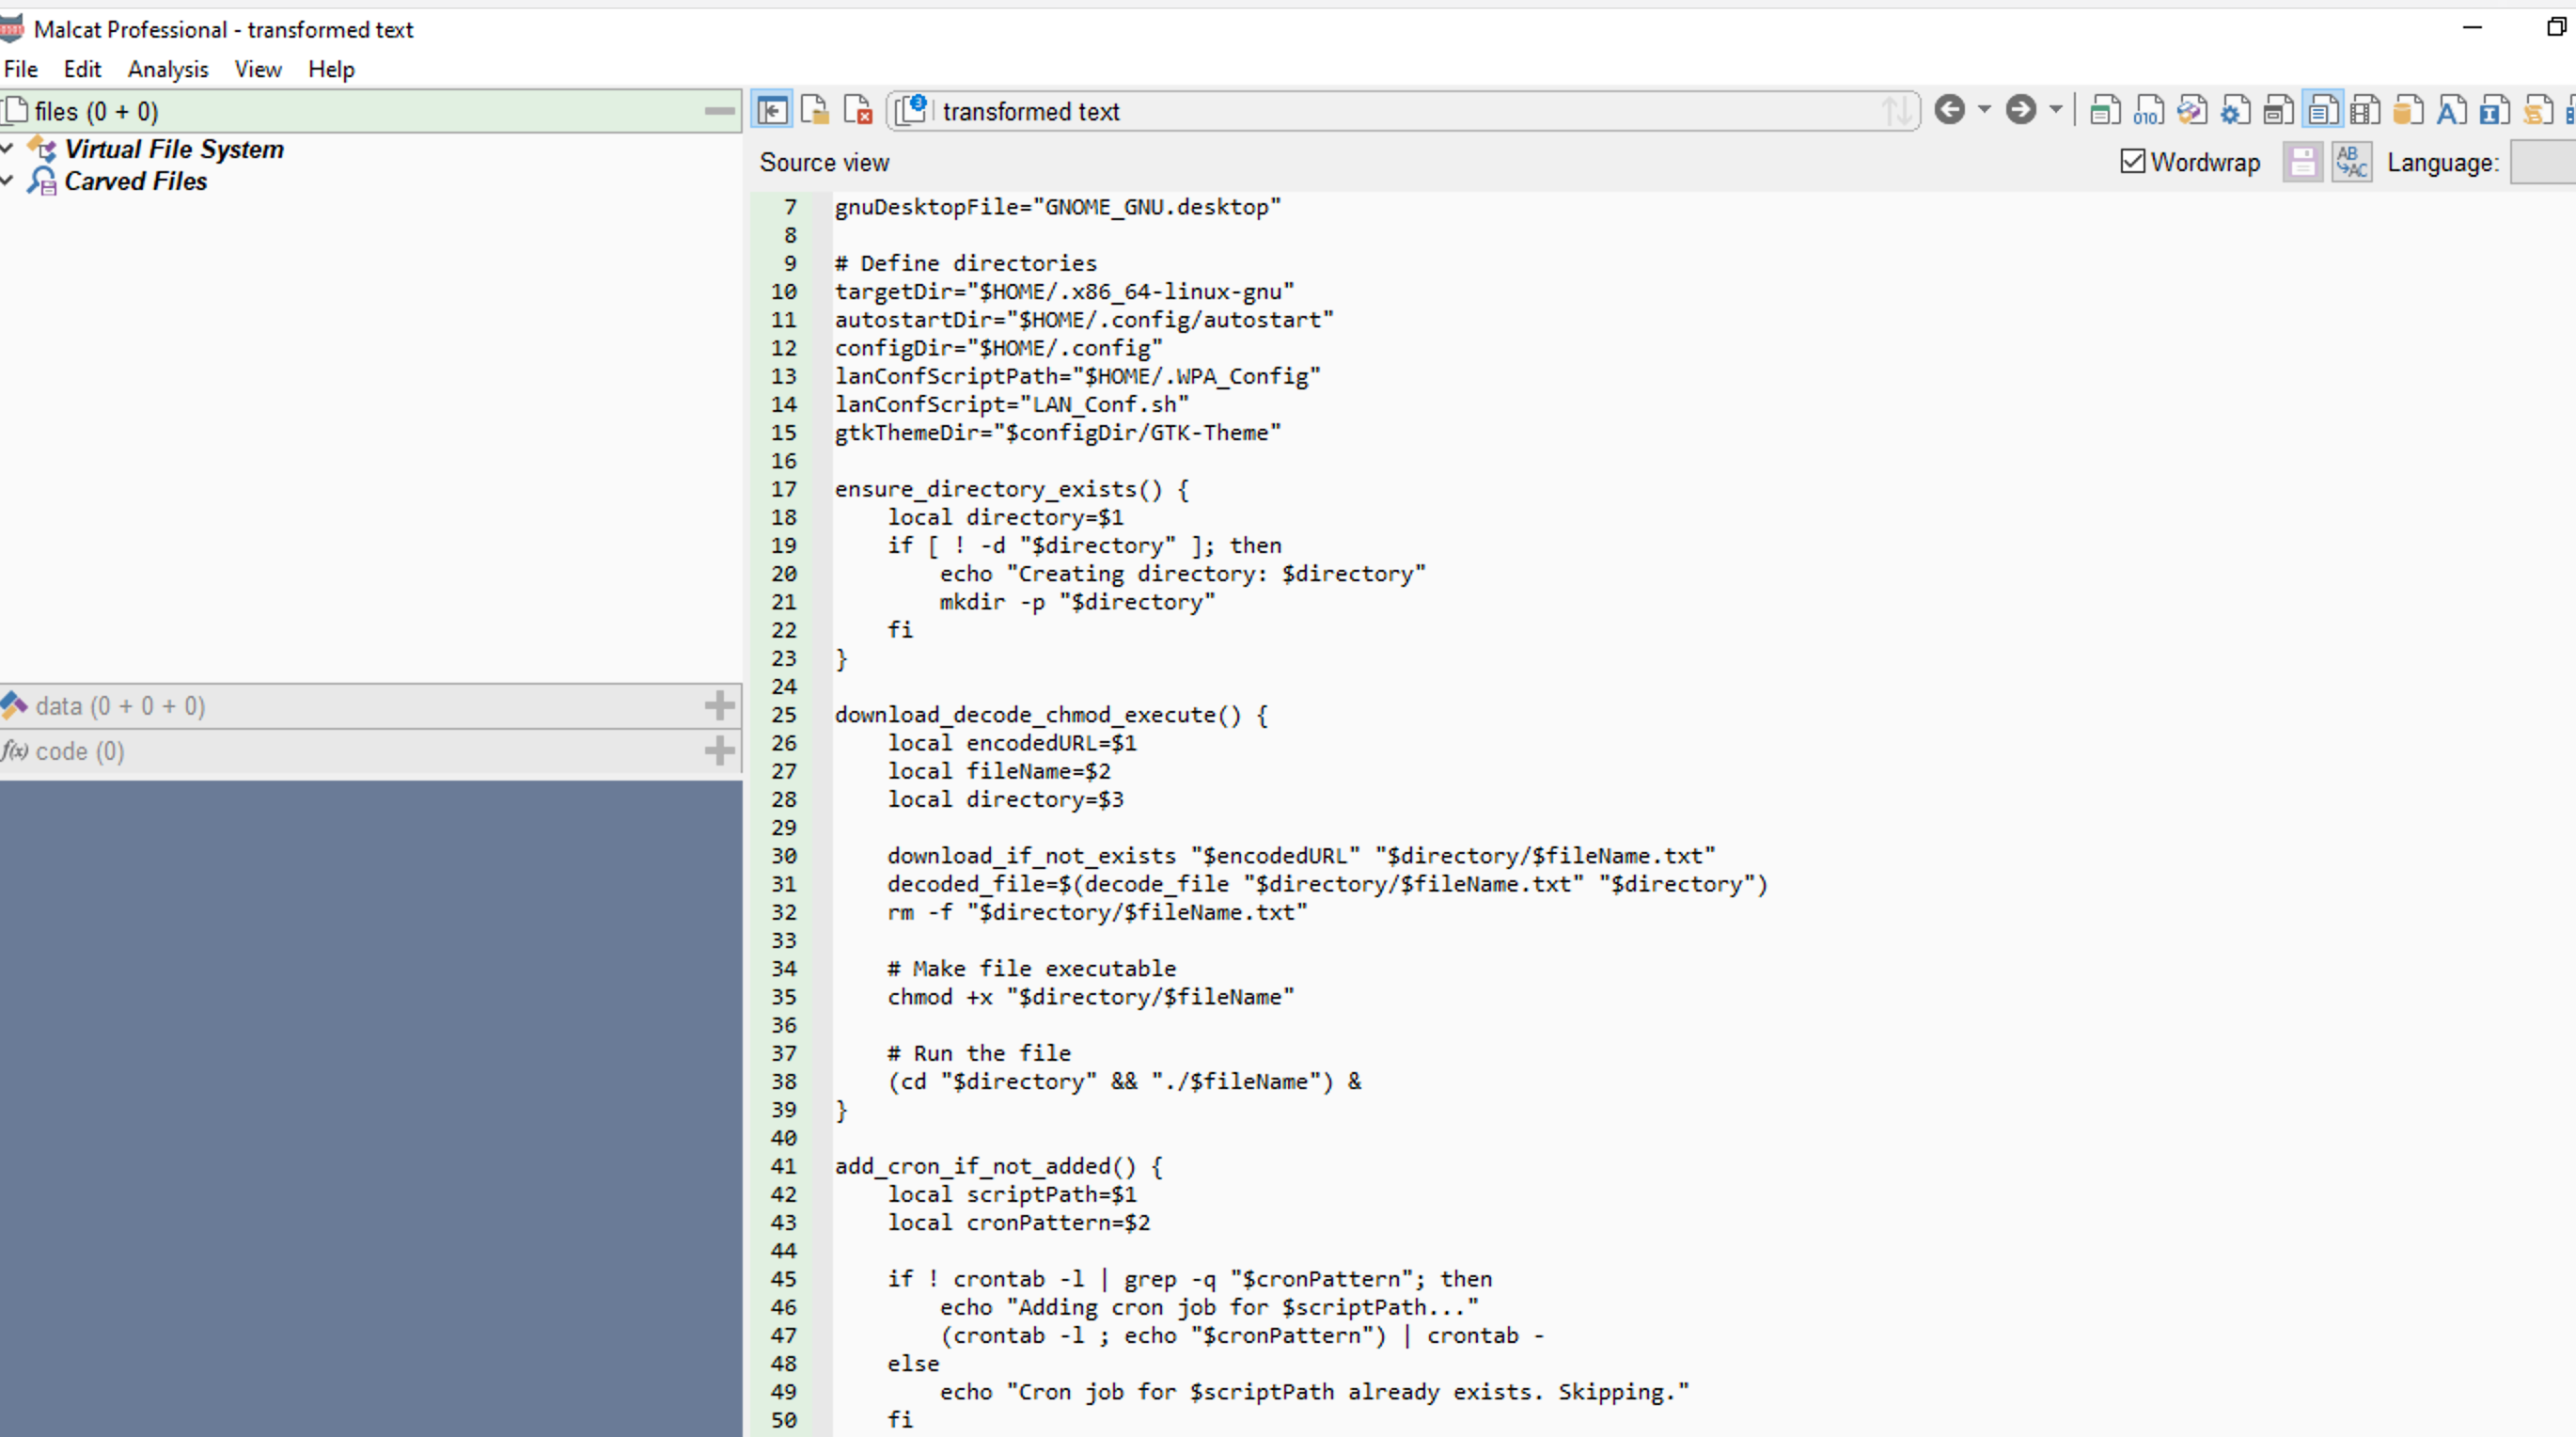
Task: Click the line 'mkdir -p "$directory"'
Action: [x=1078, y=602]
